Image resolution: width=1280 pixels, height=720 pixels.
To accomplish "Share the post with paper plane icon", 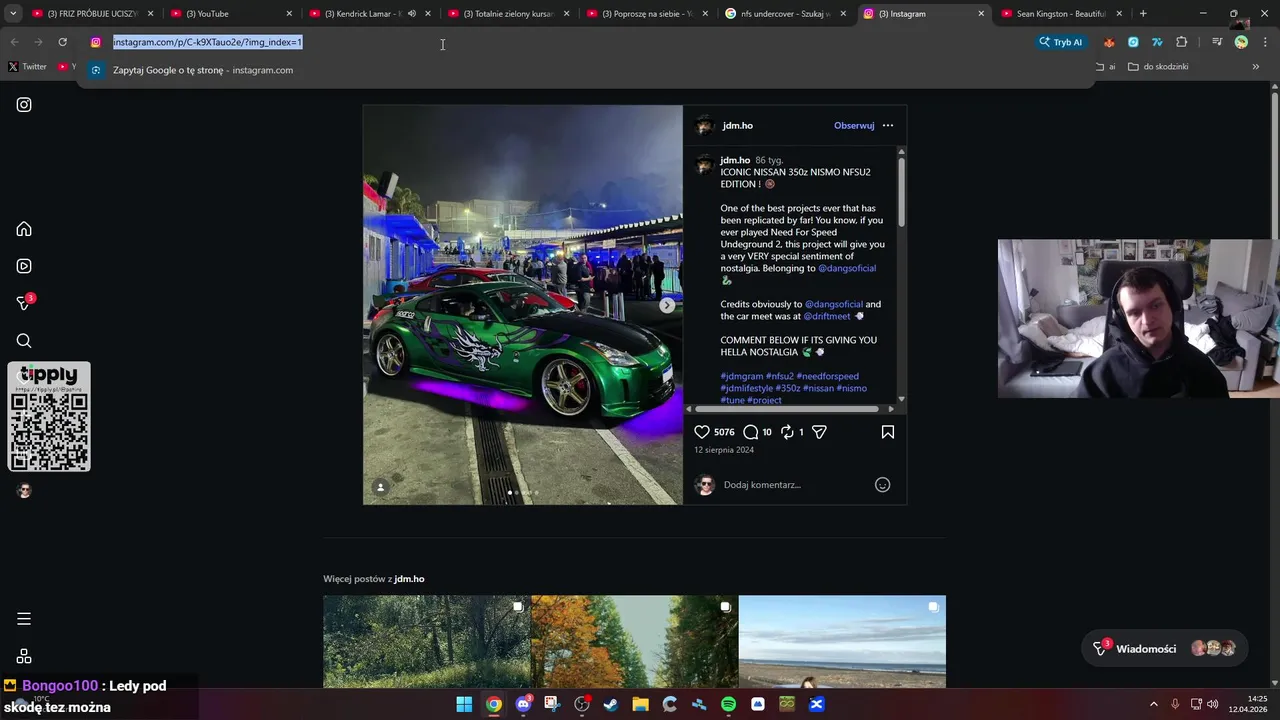I will tap(819, 432).
